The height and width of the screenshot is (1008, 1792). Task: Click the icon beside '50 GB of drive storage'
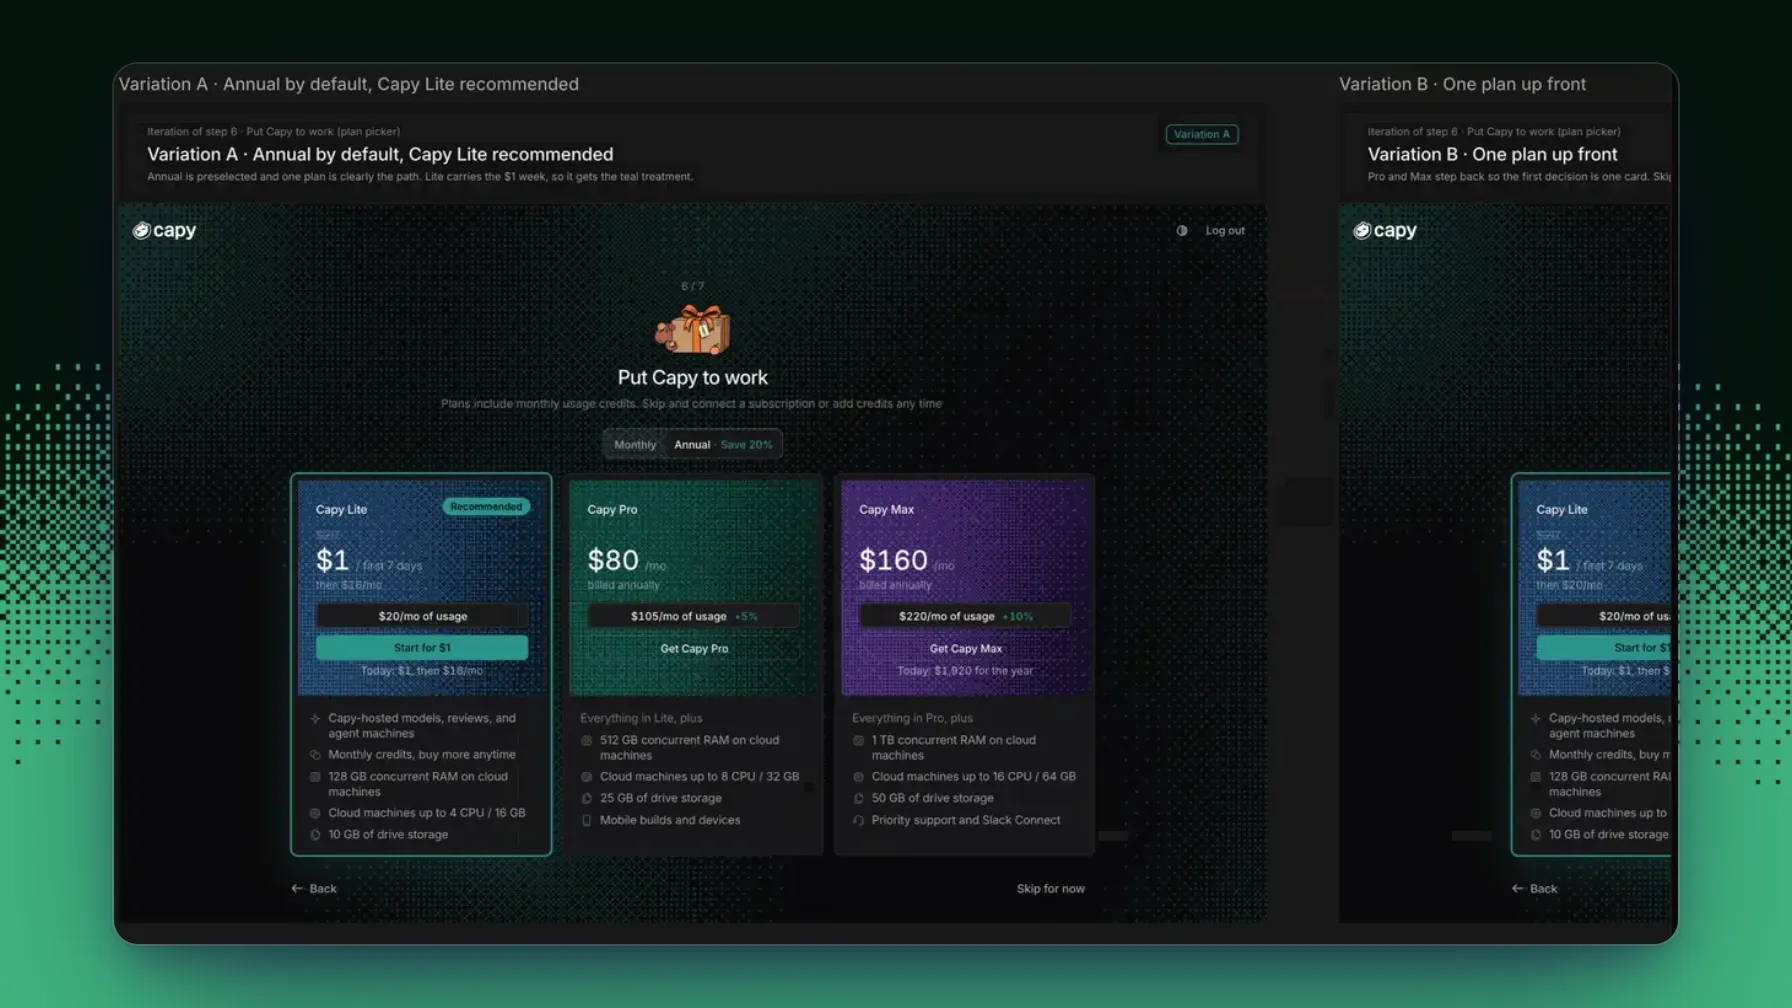click(858, 798)
